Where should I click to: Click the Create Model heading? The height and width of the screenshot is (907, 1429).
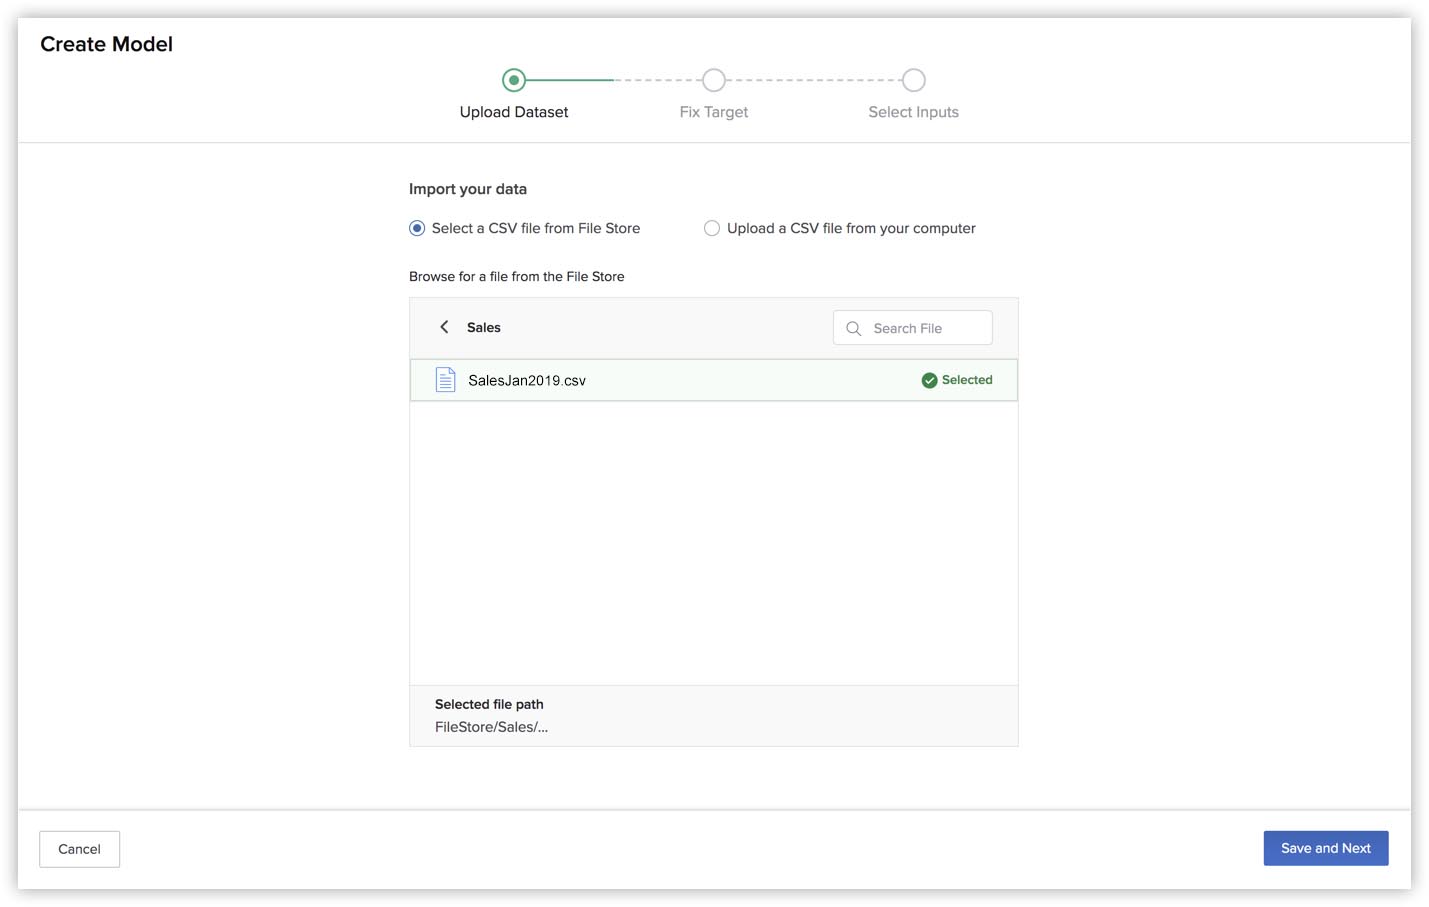point(106,44)
